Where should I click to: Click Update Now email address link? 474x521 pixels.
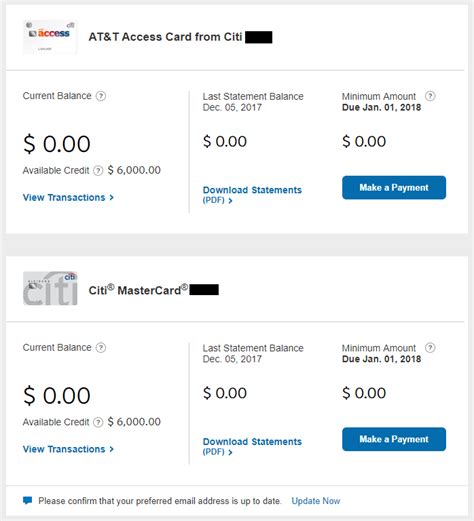click(x=316, y=501)
